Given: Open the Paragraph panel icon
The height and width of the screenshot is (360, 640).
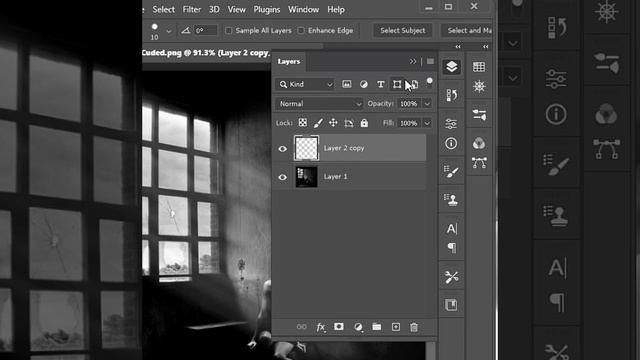Looking at the screenshot, I should (x=451, y=248).
